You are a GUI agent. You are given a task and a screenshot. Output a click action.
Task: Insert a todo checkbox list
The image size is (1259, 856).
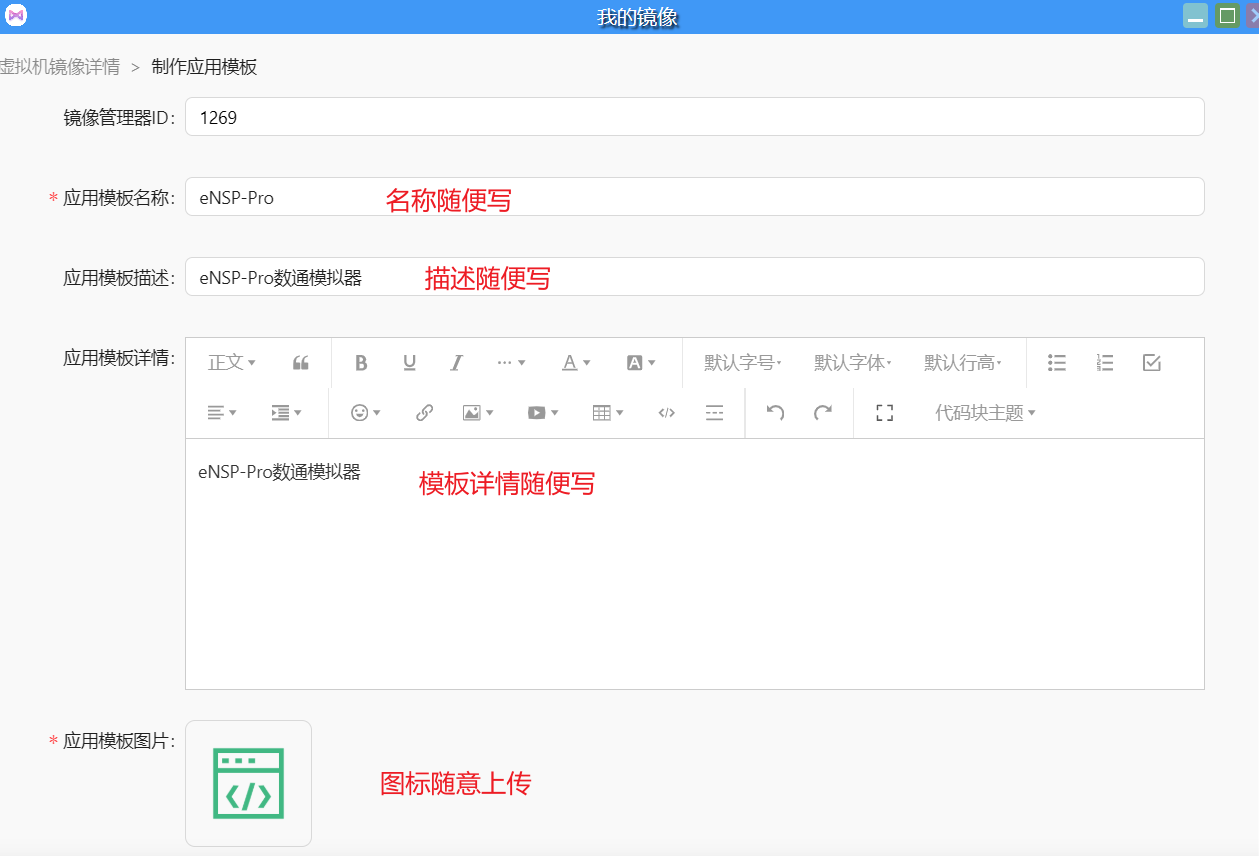click(1151, 363)
